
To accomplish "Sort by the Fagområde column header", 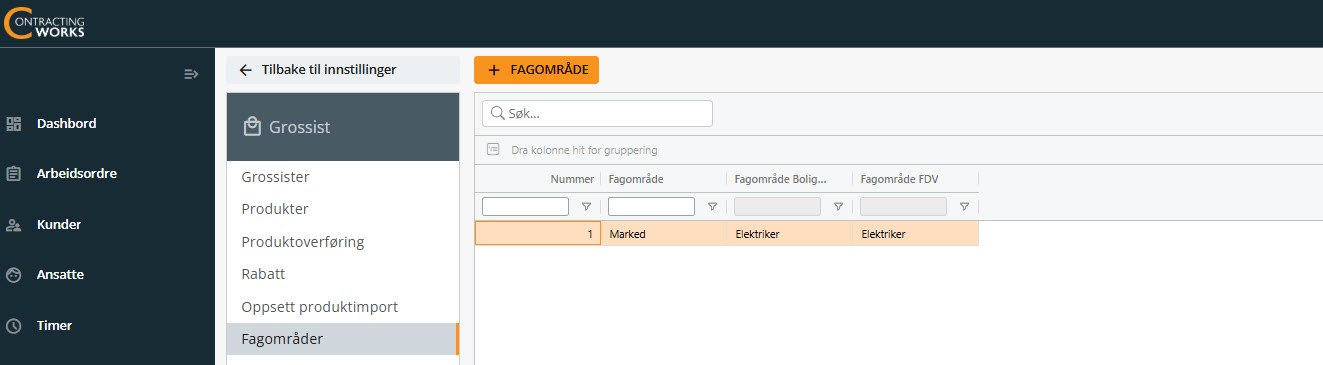I will click(663, 179).
